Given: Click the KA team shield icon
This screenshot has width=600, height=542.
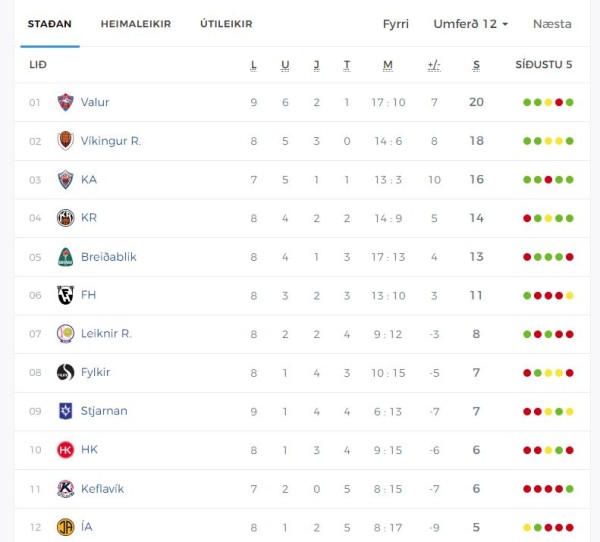Looking at the screenshot, I should [x=65, y=180].
